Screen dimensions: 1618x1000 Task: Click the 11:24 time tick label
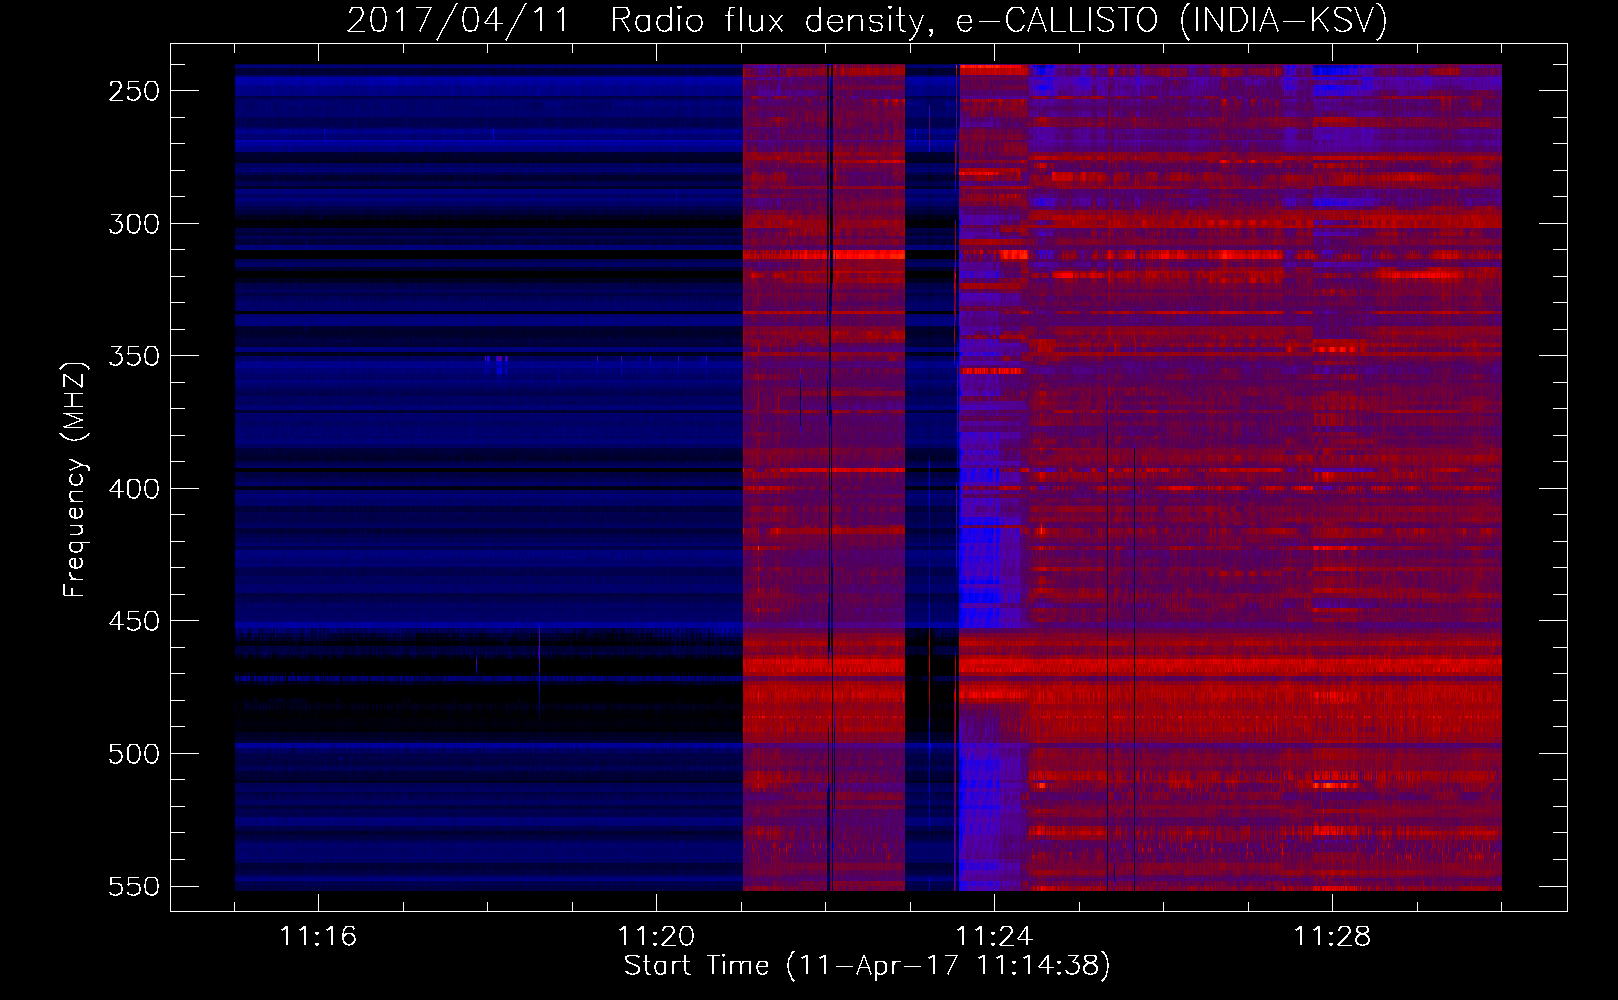pos(994,937)
